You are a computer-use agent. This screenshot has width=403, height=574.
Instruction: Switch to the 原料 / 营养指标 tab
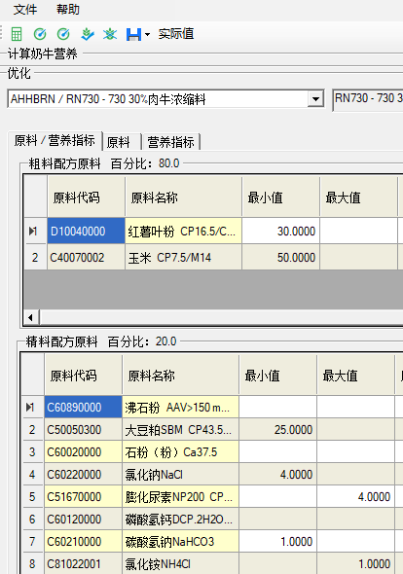click(x=55, y=141)
